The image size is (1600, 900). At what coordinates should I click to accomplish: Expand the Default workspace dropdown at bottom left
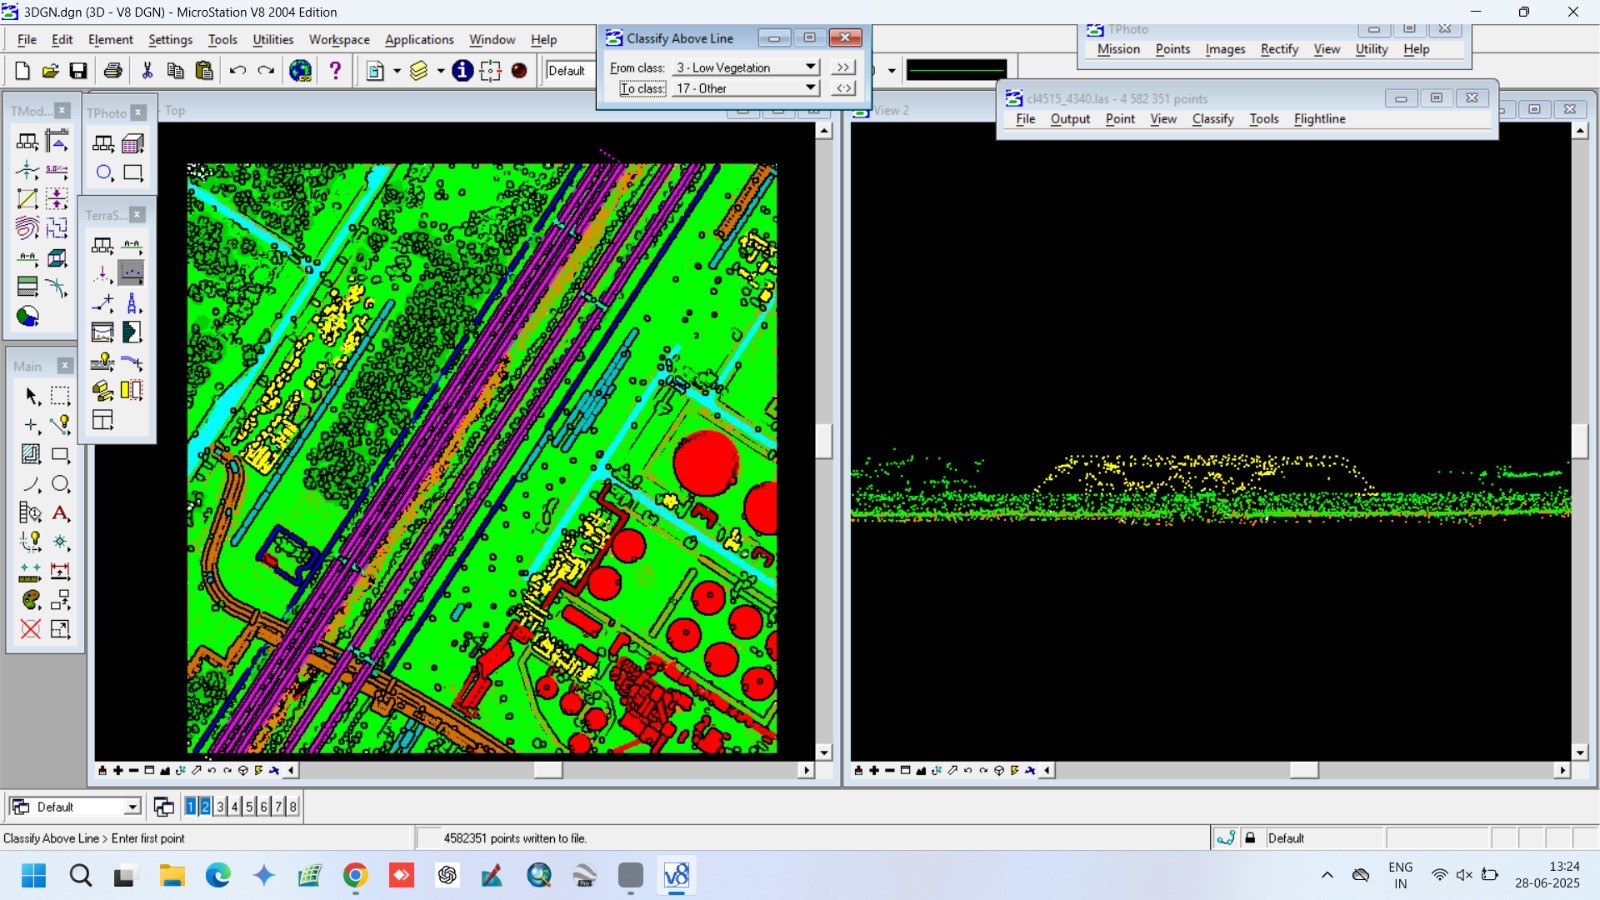[131, 806]
